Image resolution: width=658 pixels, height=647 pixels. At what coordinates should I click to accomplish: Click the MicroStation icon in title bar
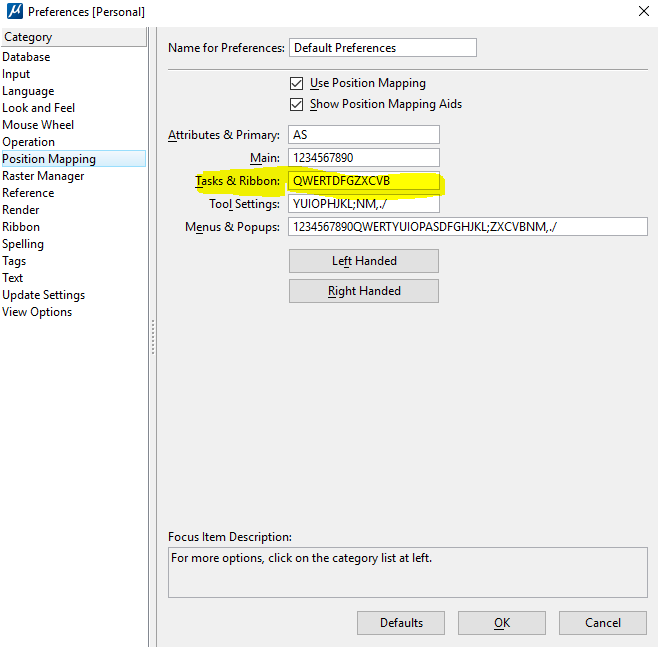pos(15,11)
